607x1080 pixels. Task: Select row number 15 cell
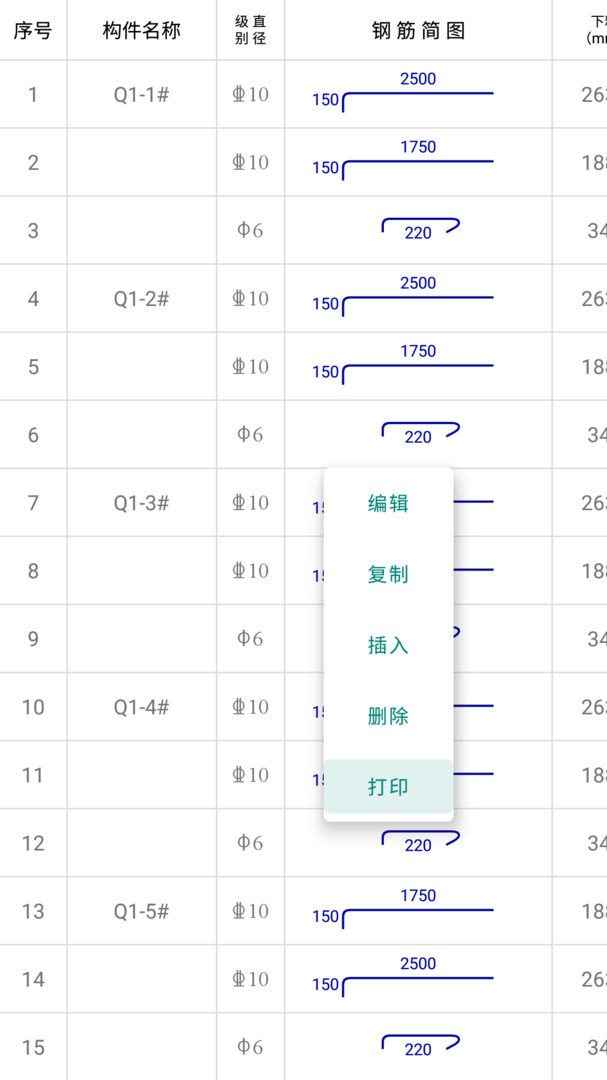coord(33,1047)
